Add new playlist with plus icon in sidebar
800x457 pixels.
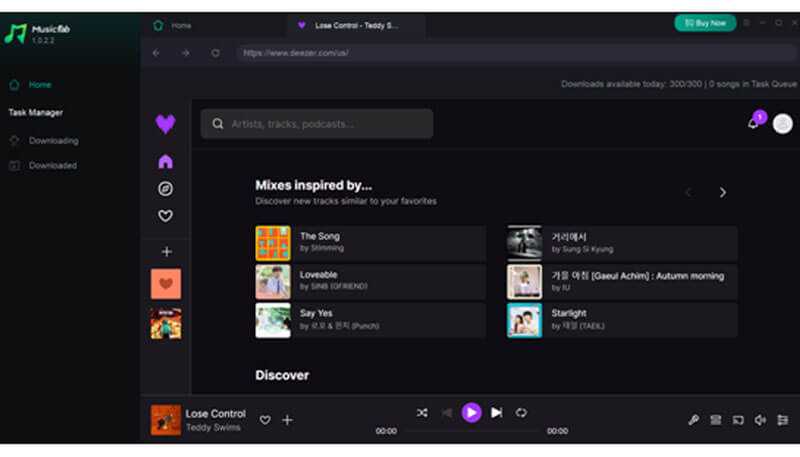point(166,252)
